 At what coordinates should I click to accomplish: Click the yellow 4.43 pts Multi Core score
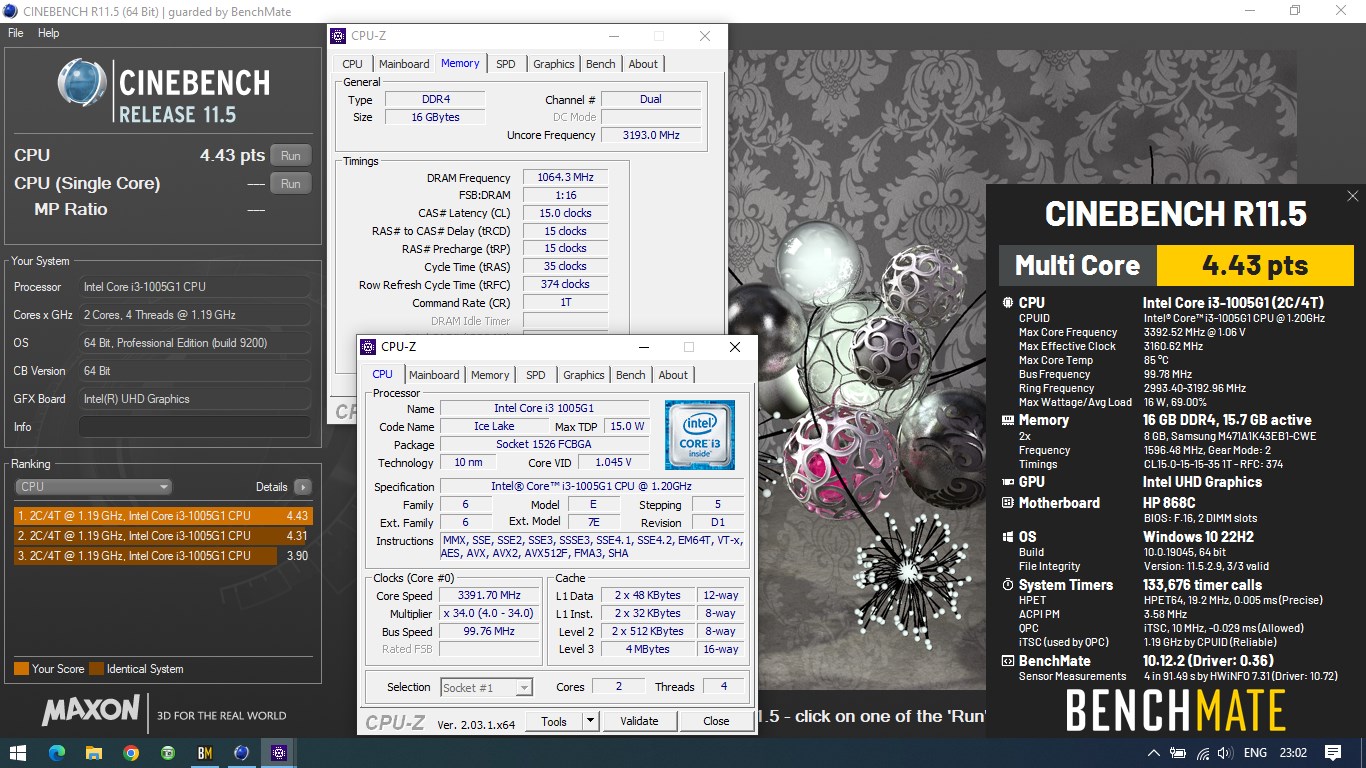coord(1255,265)
